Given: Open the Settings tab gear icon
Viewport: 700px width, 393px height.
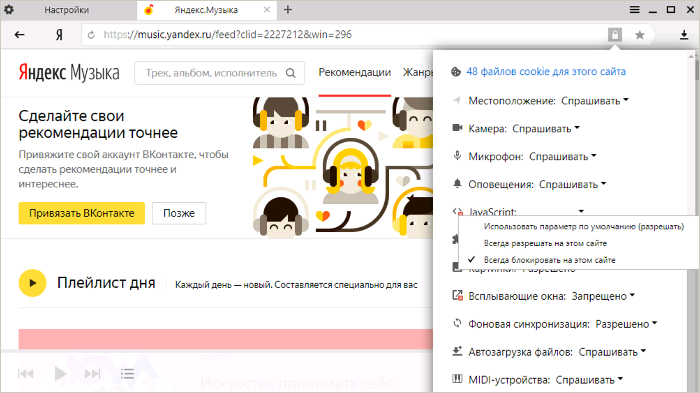Looking at the screenshot, I should coord(8,9).
